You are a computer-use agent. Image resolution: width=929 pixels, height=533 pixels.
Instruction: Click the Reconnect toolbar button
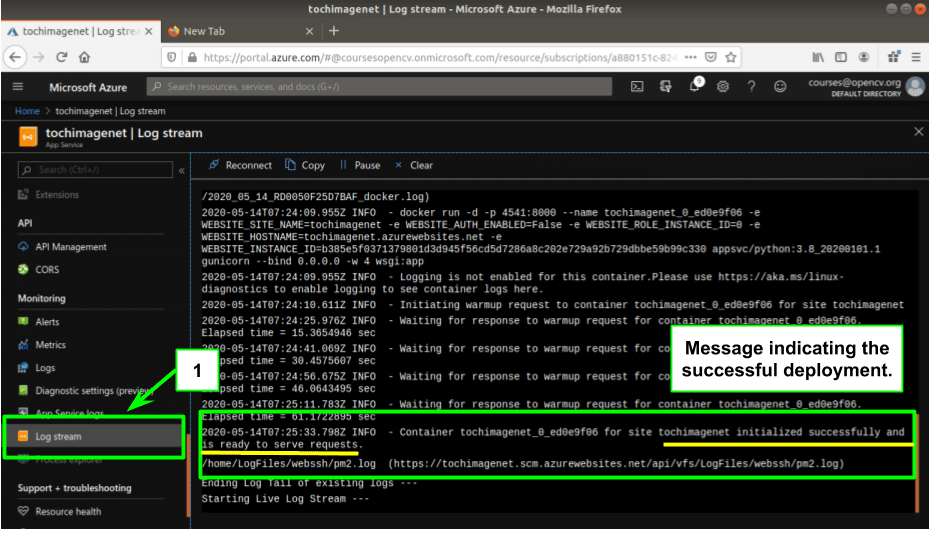point(240,165)
